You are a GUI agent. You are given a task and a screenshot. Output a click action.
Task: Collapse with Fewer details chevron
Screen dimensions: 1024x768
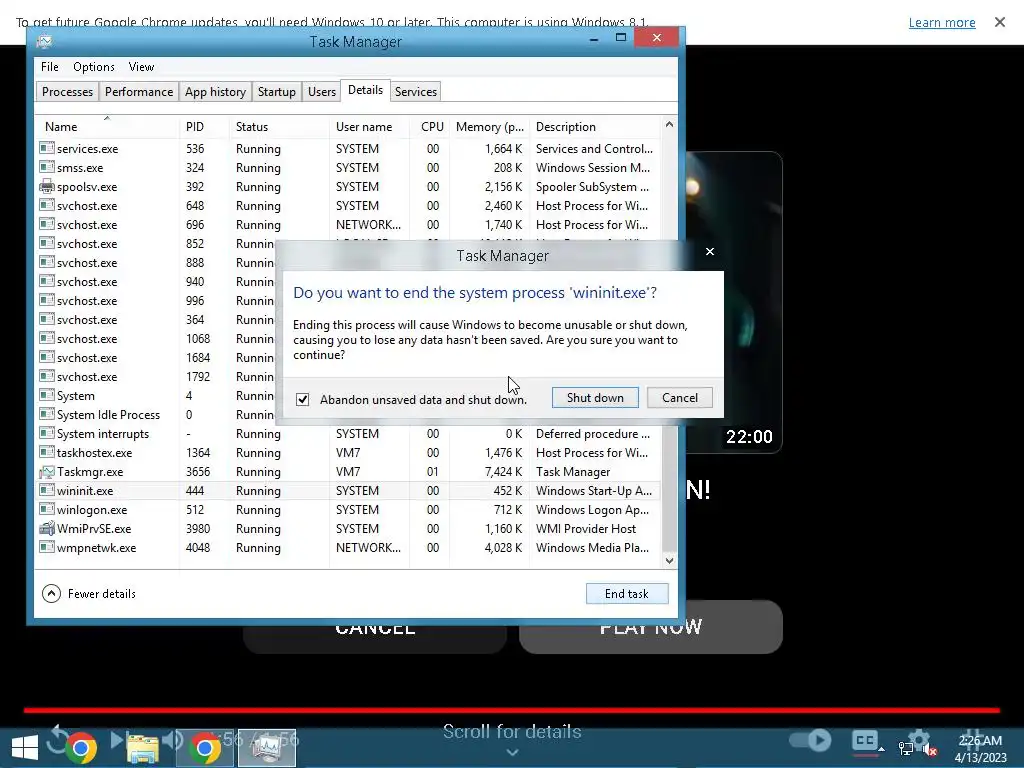(52, 594)
